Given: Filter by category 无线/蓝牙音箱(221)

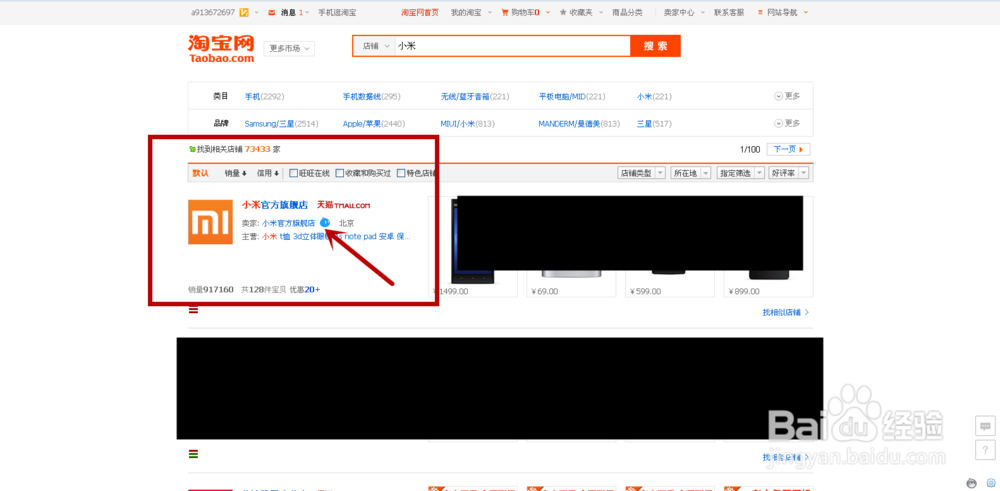Looking at the screenshot, I should [x=475, y=96].
